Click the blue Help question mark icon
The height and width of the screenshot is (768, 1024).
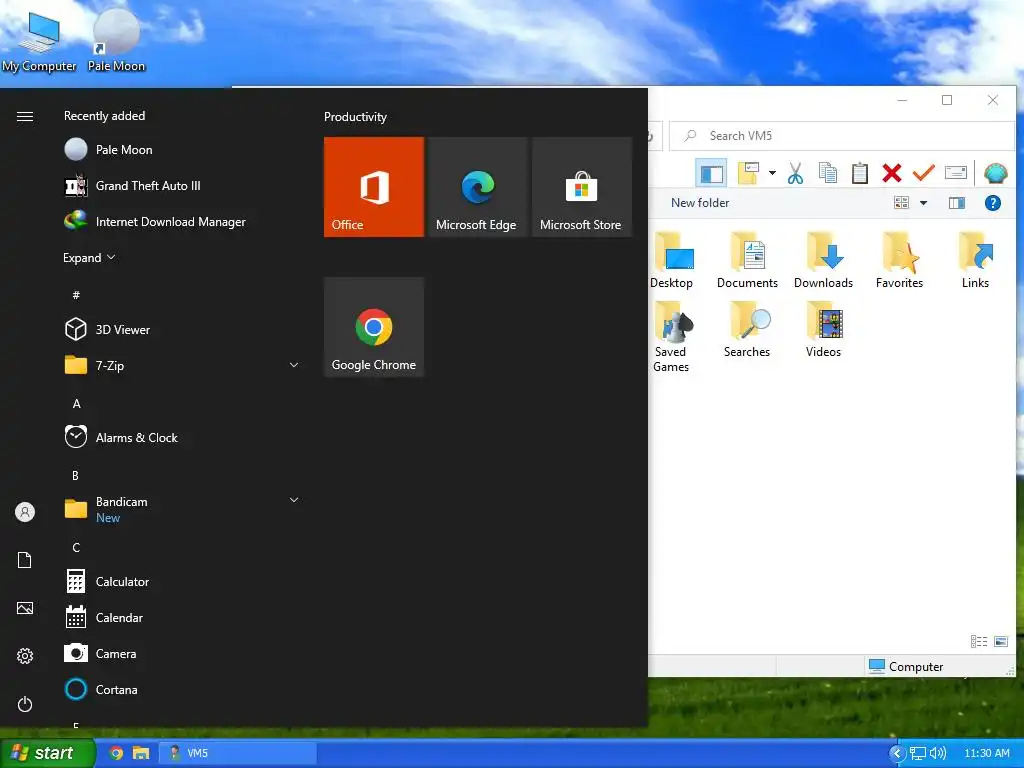point(993,203)
